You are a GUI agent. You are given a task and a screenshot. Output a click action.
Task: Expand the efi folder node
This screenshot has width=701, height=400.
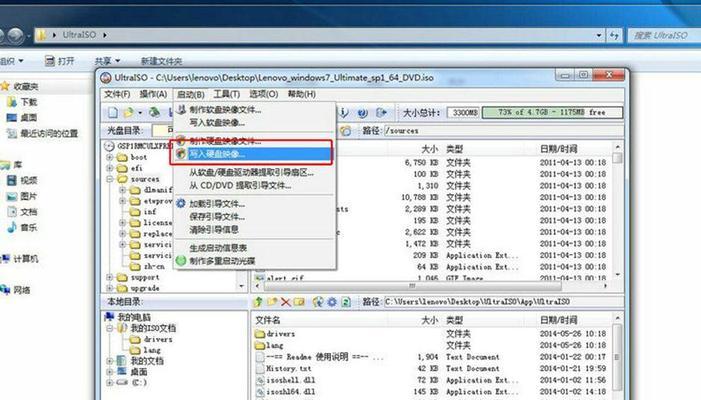[110, 168]
